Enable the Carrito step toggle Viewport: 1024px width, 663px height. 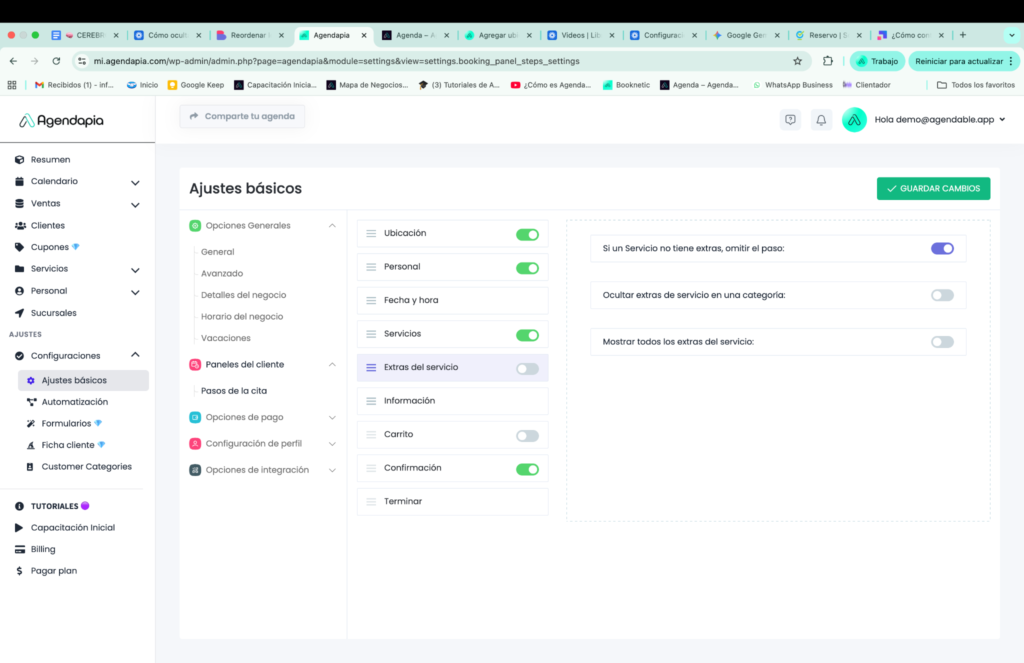(x=527, y=436)
